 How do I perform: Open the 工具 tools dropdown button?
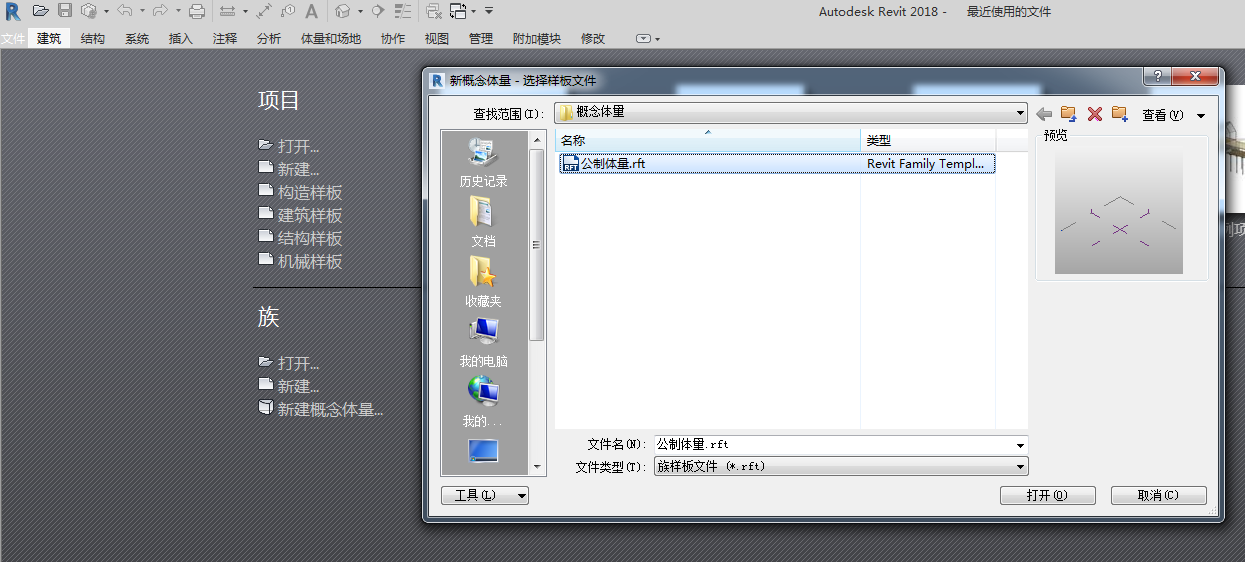tap(485, 495)
